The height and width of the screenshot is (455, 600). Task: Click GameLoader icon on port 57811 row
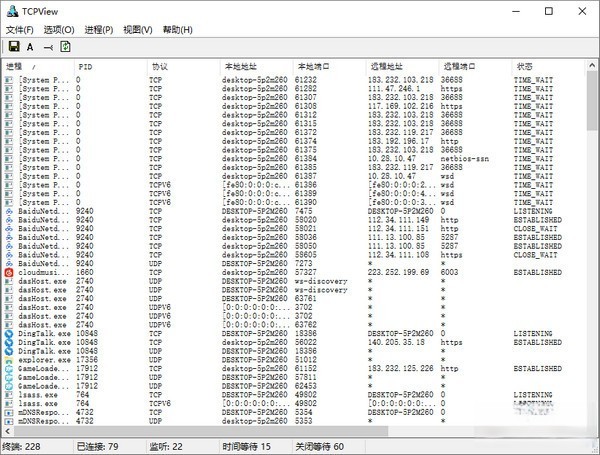(x=9, y=378)
